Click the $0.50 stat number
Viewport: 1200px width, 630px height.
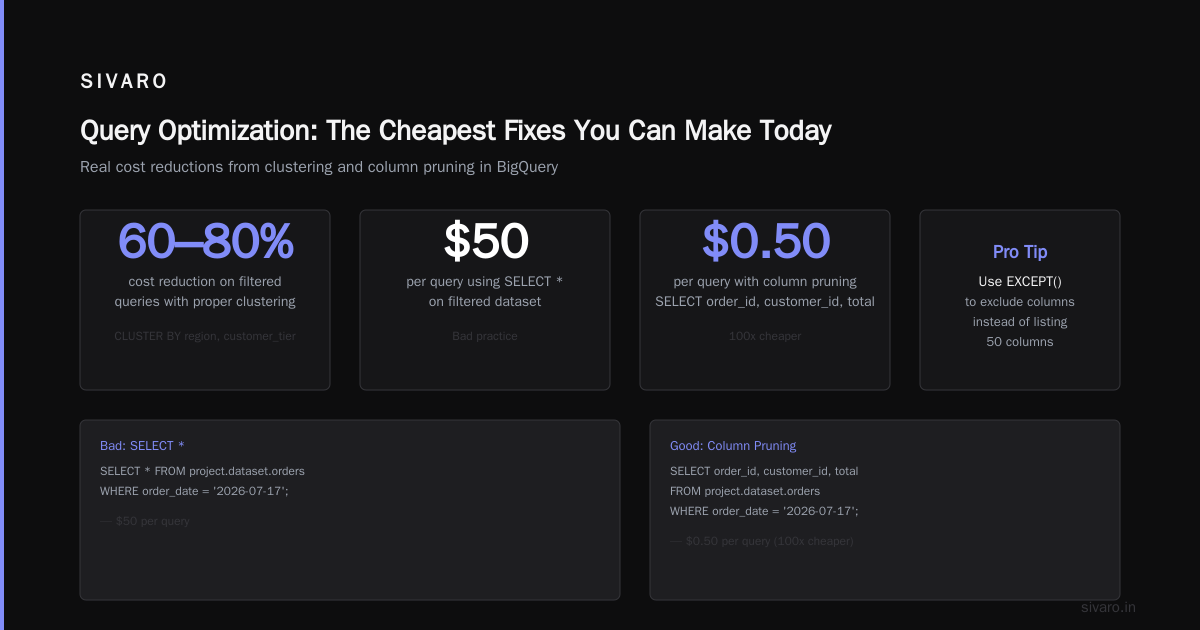pyautogui.click(x=765, y=240)
